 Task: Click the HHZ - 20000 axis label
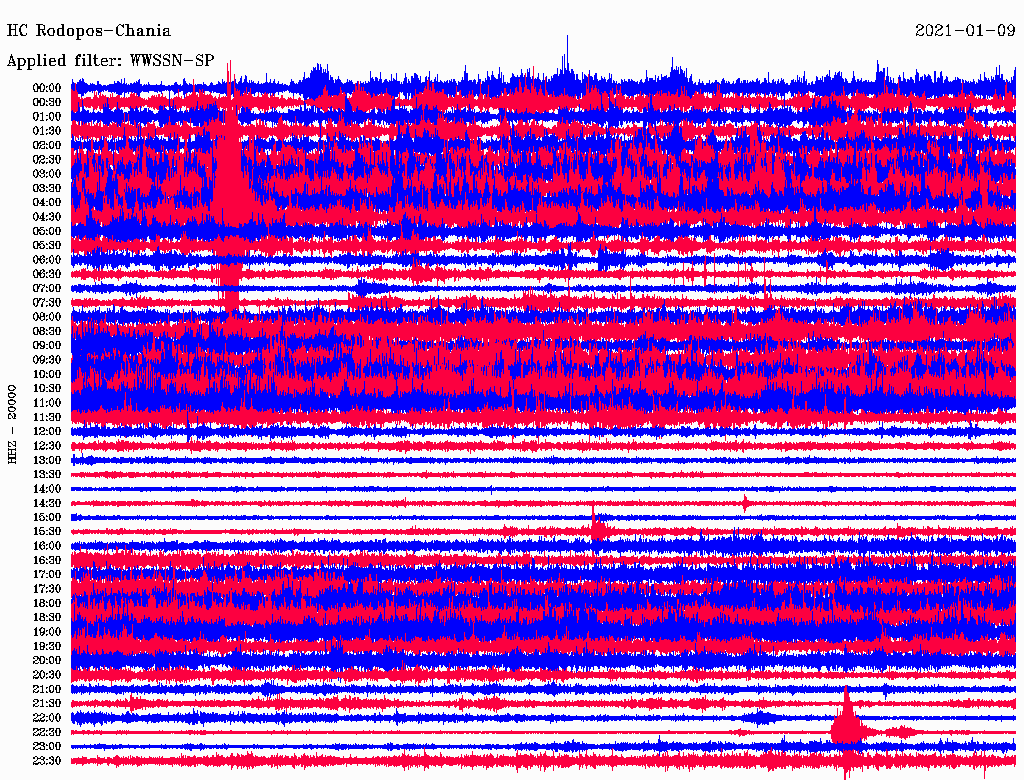click(x=13, y=423)
